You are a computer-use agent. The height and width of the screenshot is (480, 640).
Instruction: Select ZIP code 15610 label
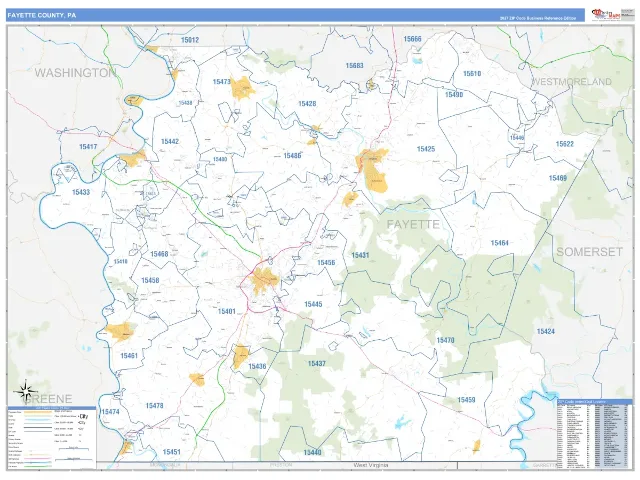pyautogui.click(x=472, y=73)
